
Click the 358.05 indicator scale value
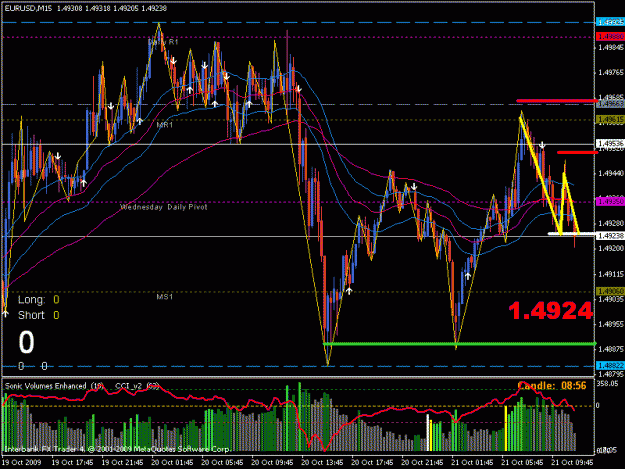[x=607, y=383]
